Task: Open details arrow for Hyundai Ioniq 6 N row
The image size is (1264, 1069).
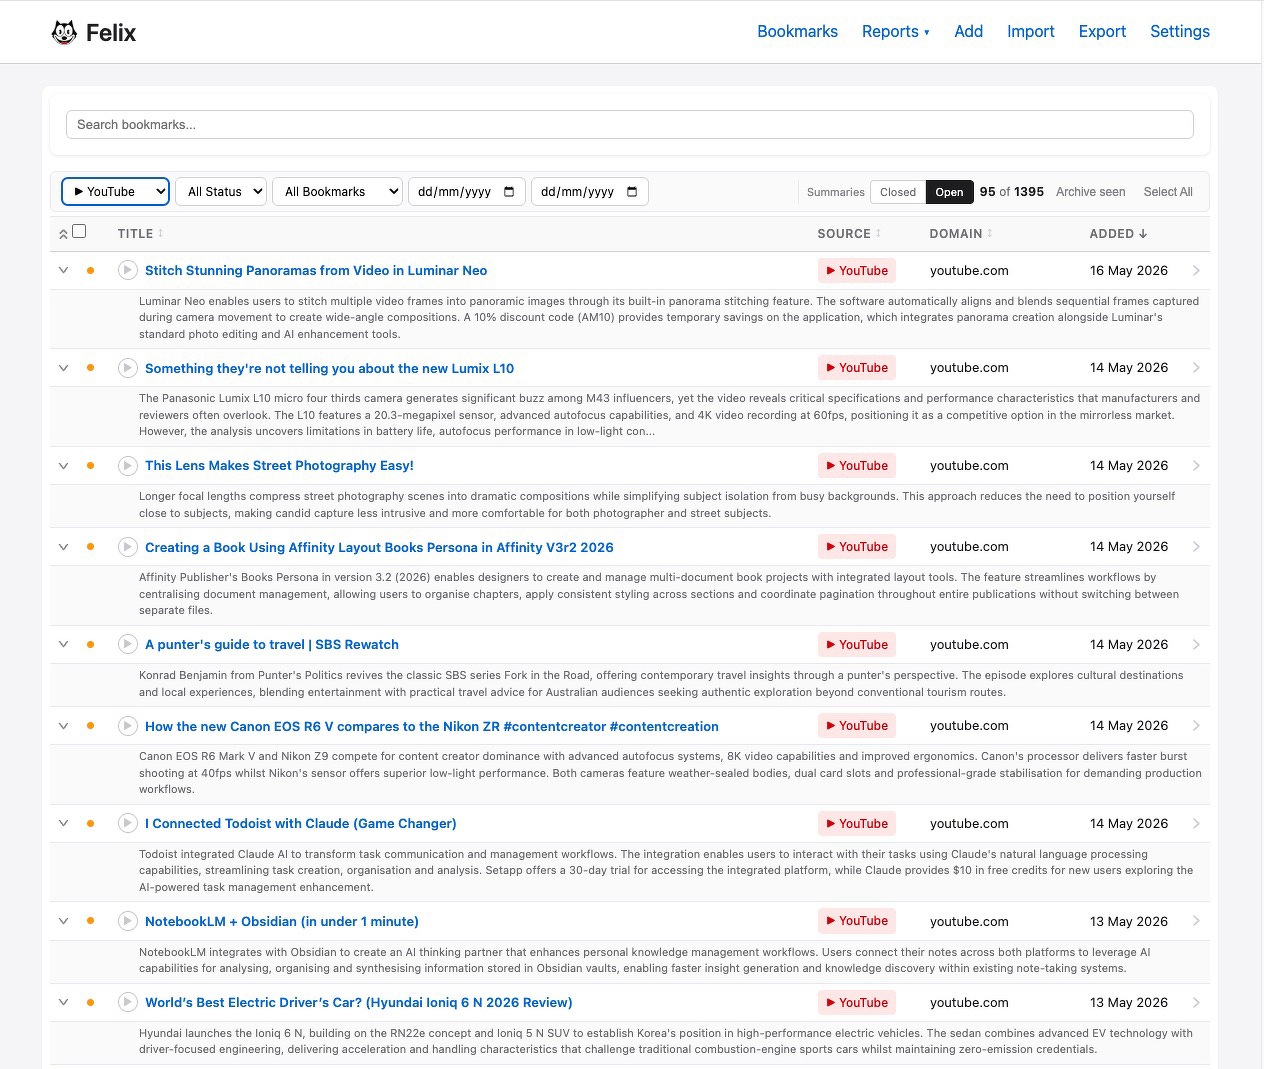Action: coord(1196,1002)
